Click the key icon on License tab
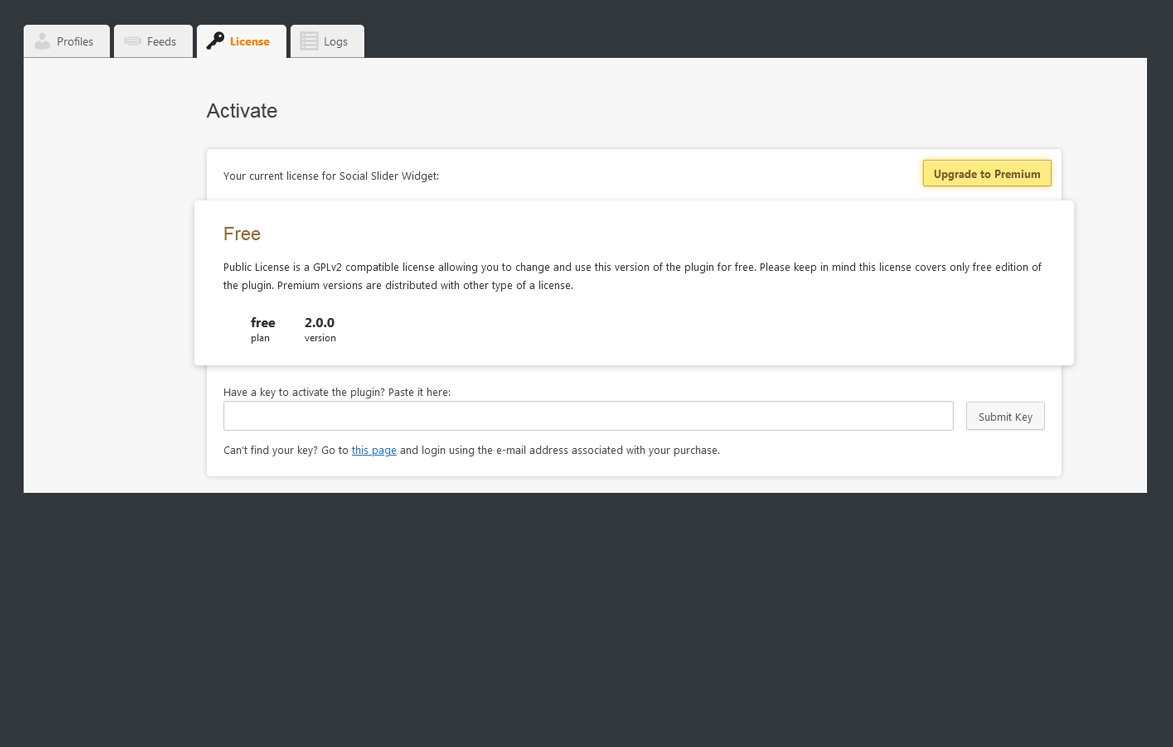This screenshot has width=1173, height=747. (x=215, y=41)
